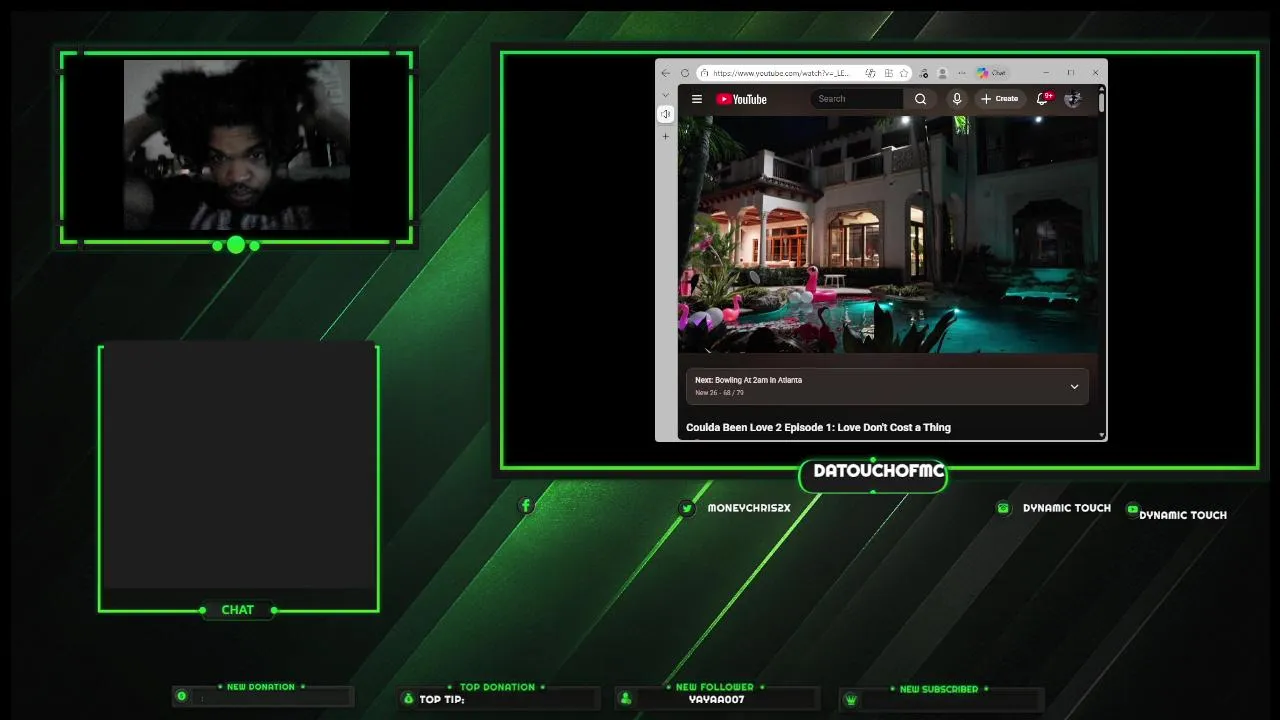Open the browser profile icon
Screen dimensions: 1280x720
click(x=942, y=73)
